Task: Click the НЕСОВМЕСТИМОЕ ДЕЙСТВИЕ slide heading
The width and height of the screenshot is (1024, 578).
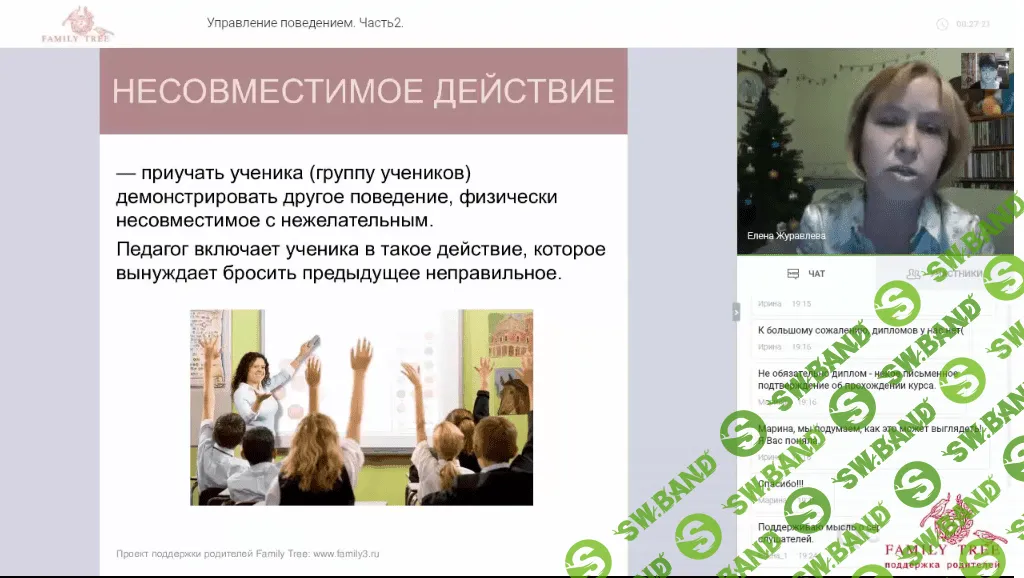Action: coord(363,91)
